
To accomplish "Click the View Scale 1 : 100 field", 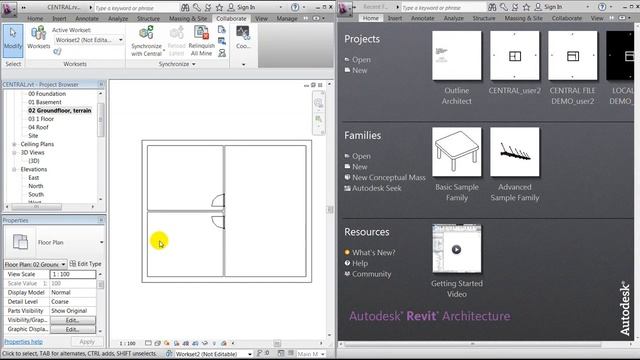I will click(x=73, y=274).
